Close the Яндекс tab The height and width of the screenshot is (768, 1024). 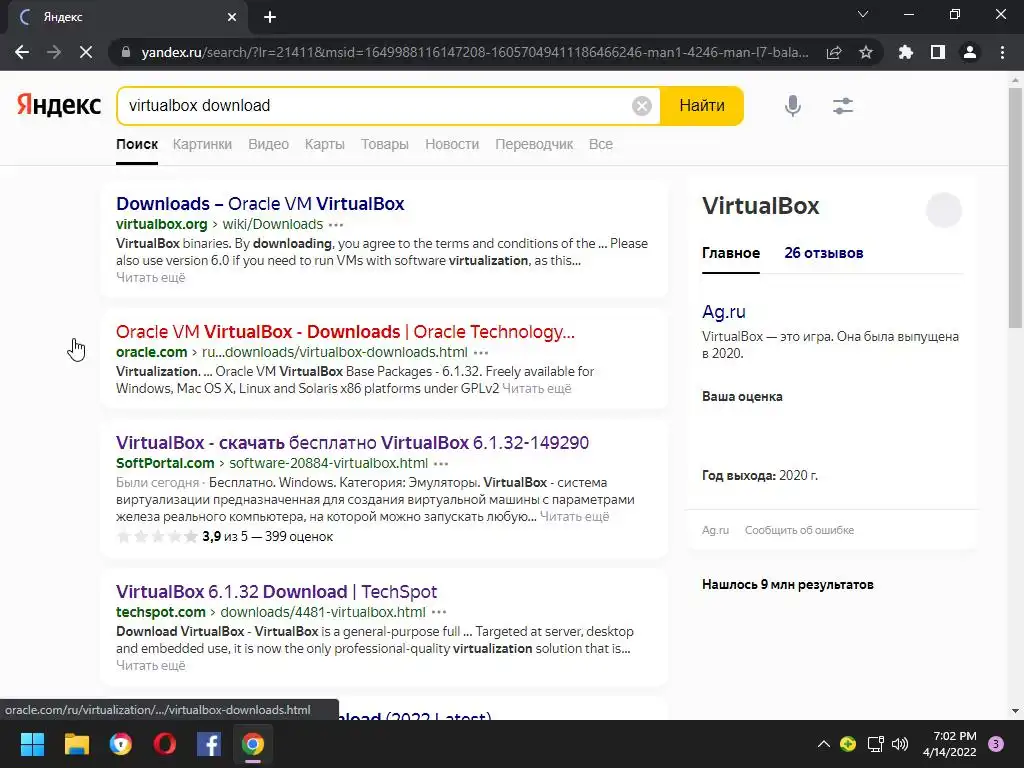(x=232, y=17)
